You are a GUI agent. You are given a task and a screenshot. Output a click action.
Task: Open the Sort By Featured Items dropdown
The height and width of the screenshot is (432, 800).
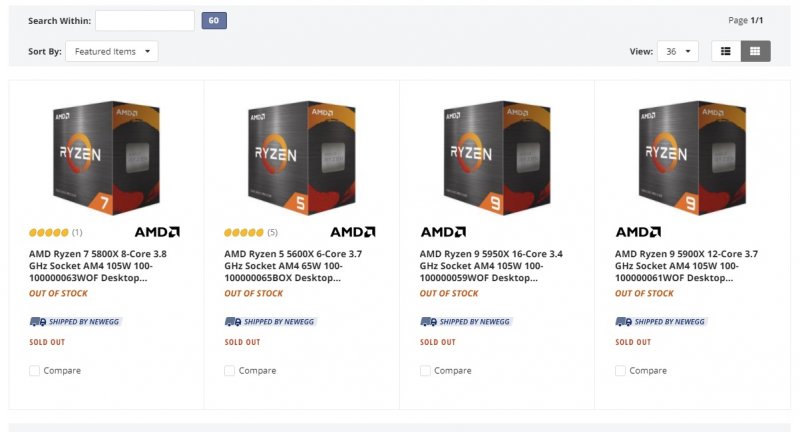[x=111, y=51]
